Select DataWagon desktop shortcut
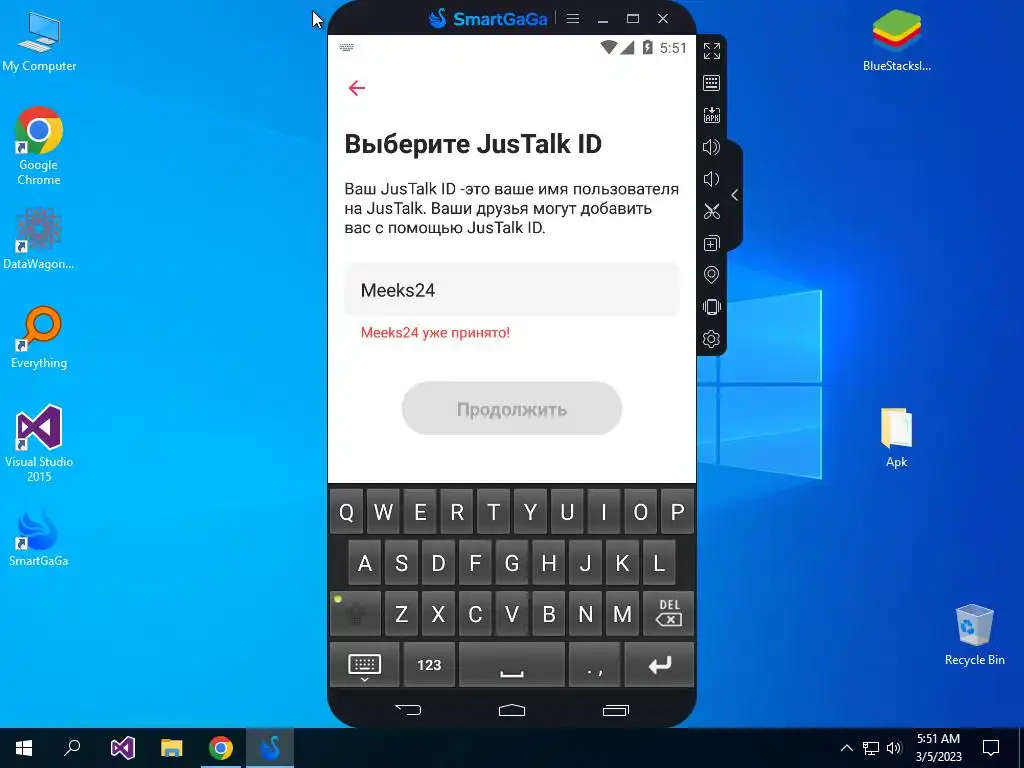 click(39, 239)
